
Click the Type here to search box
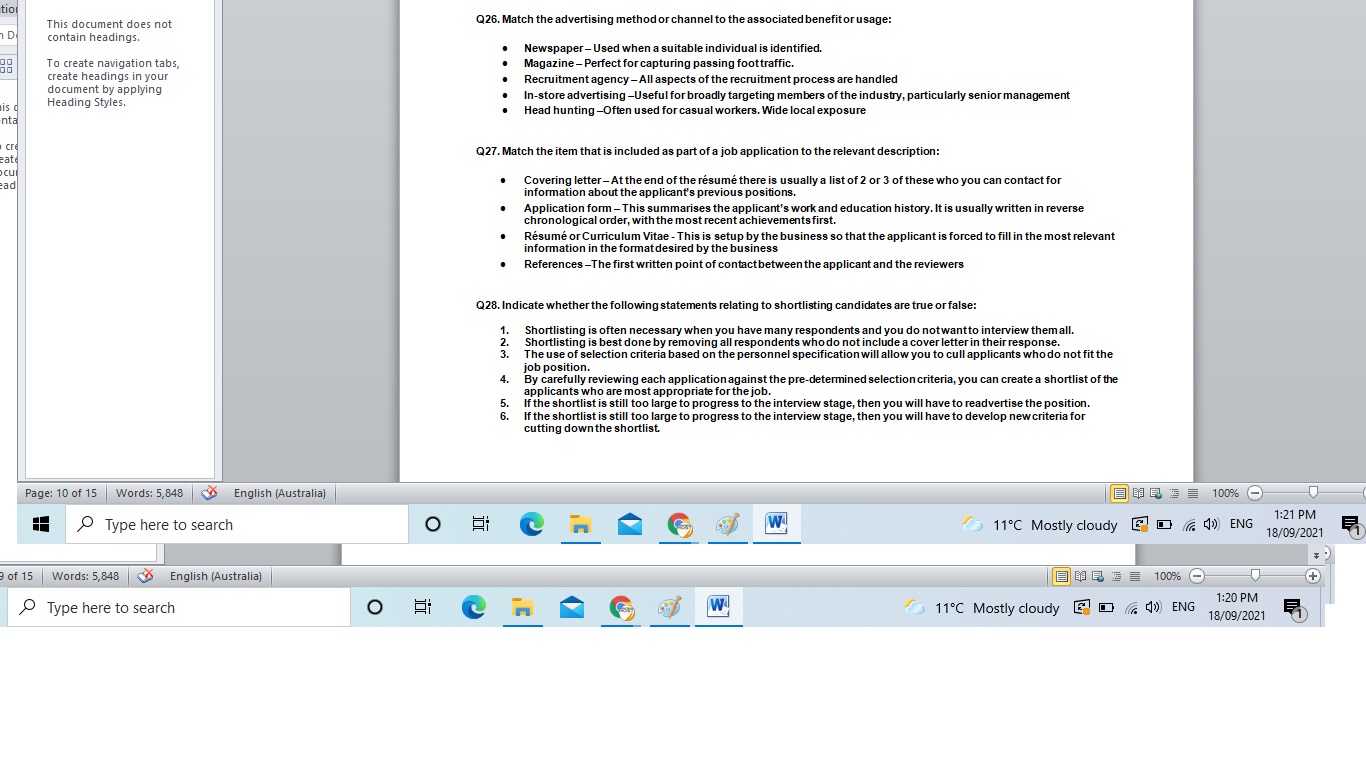pos(237,523)
